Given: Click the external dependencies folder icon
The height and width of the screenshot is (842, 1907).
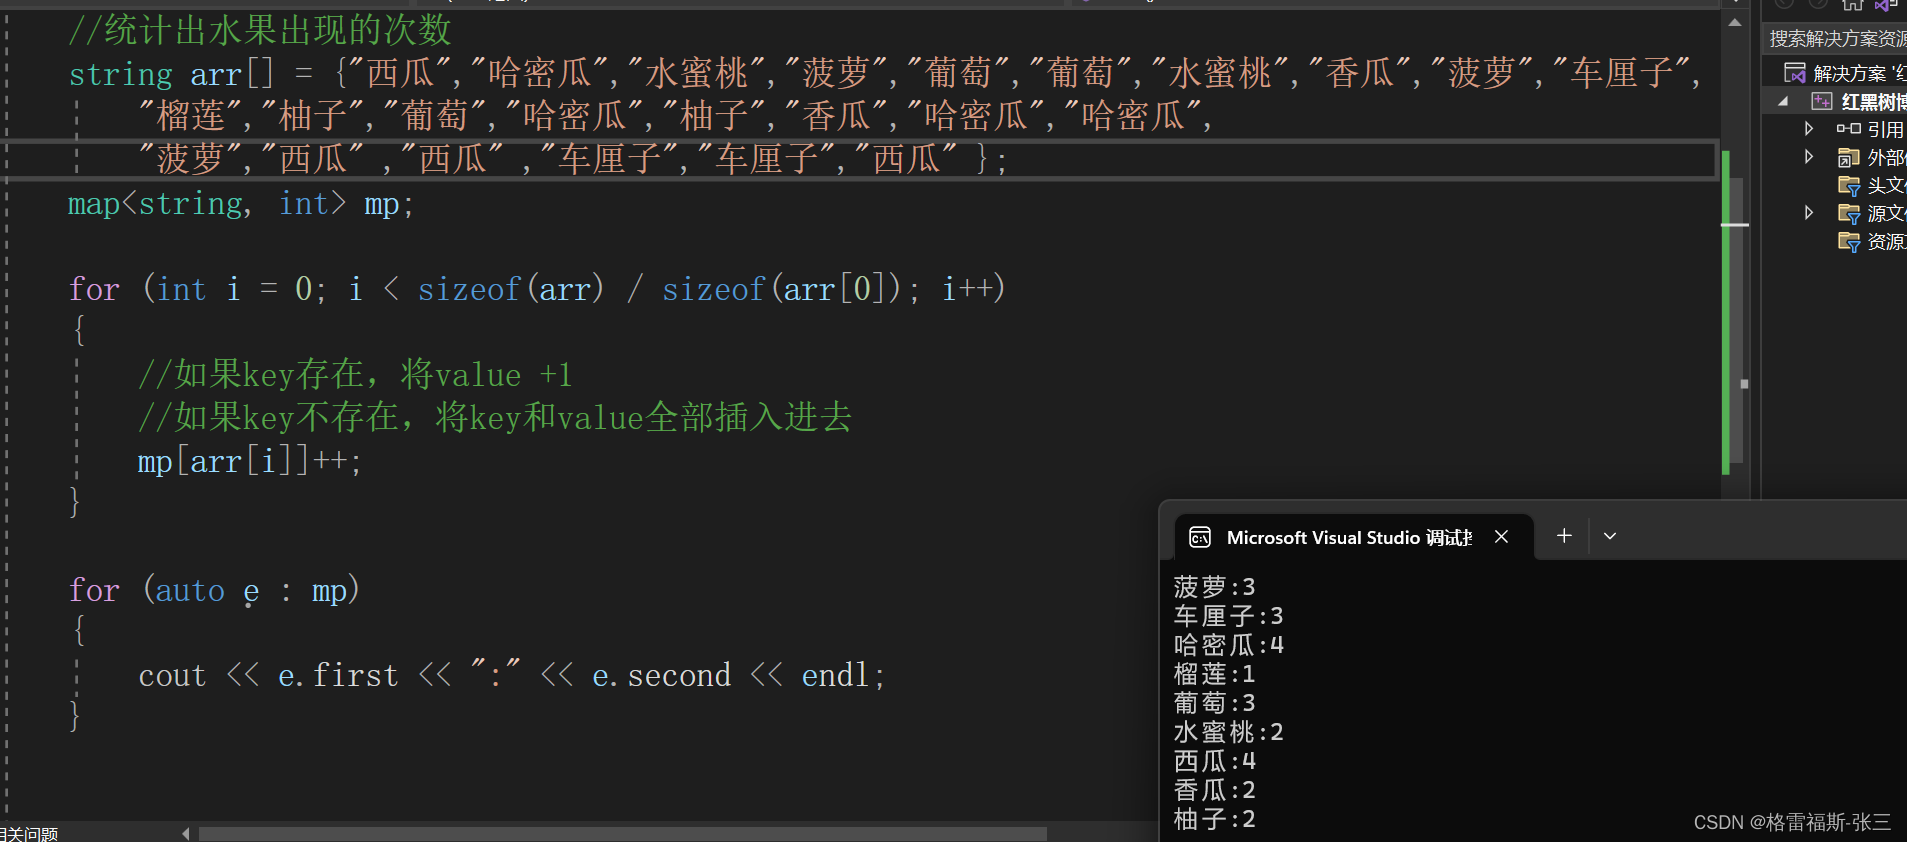Looking at the screenshot, I should coord(1848,157).
